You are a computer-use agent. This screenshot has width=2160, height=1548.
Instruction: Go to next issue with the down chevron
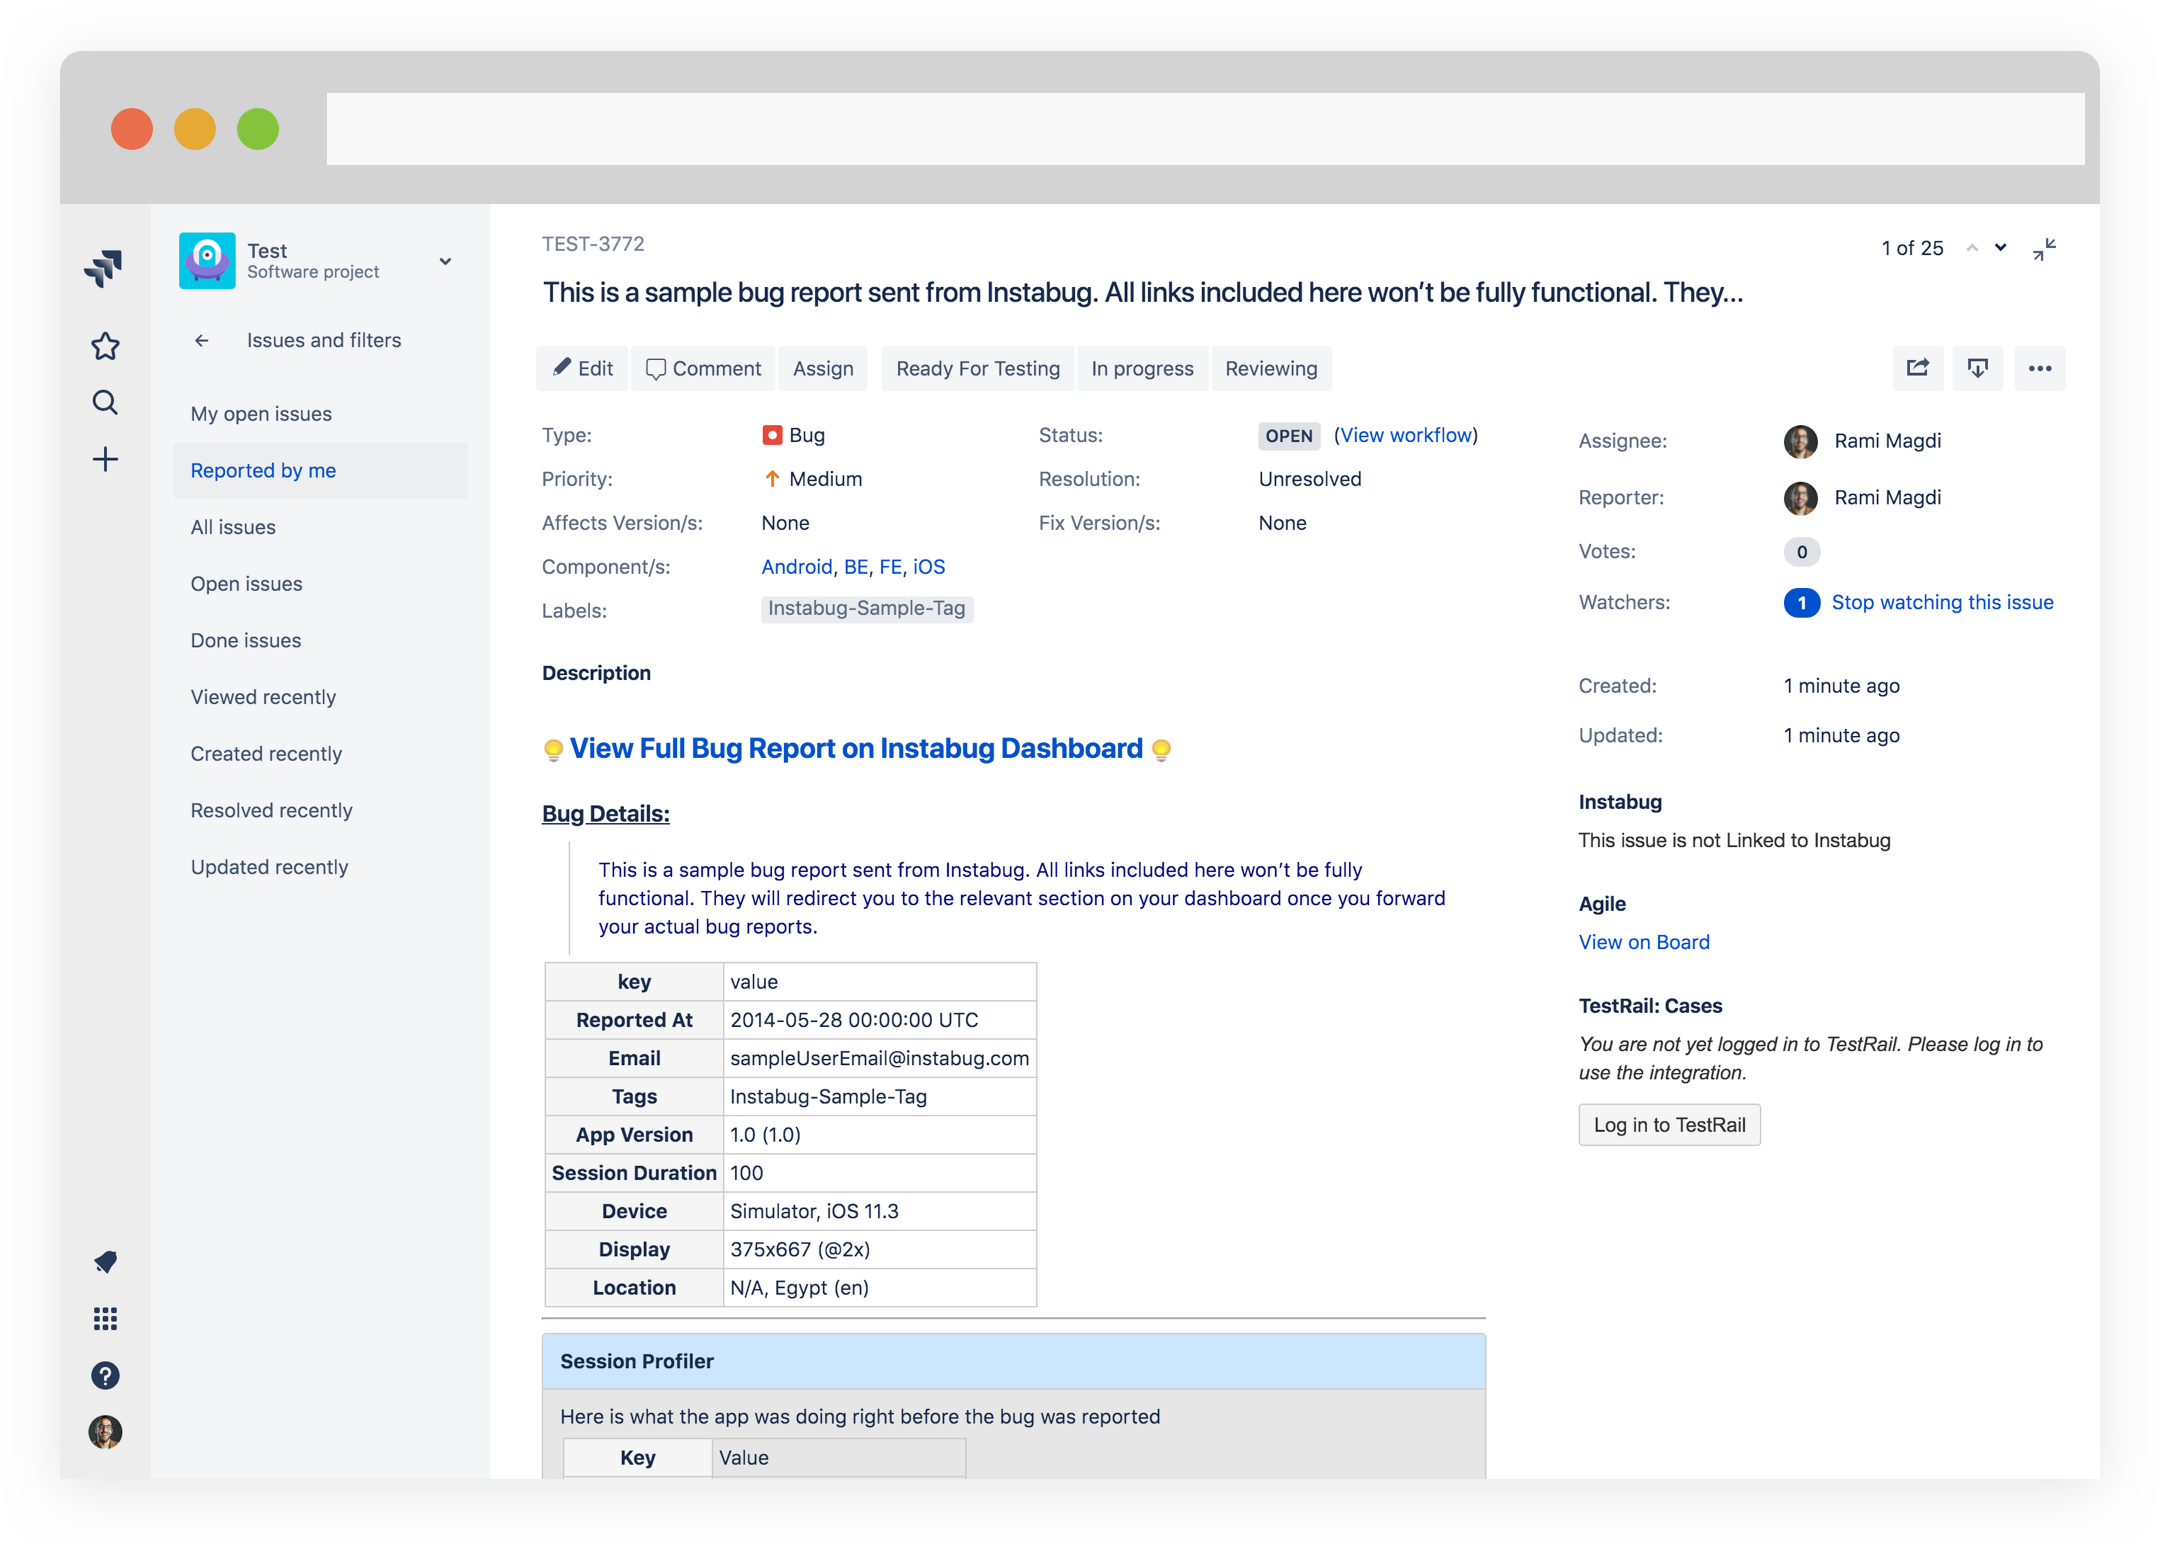[1999, 248]
